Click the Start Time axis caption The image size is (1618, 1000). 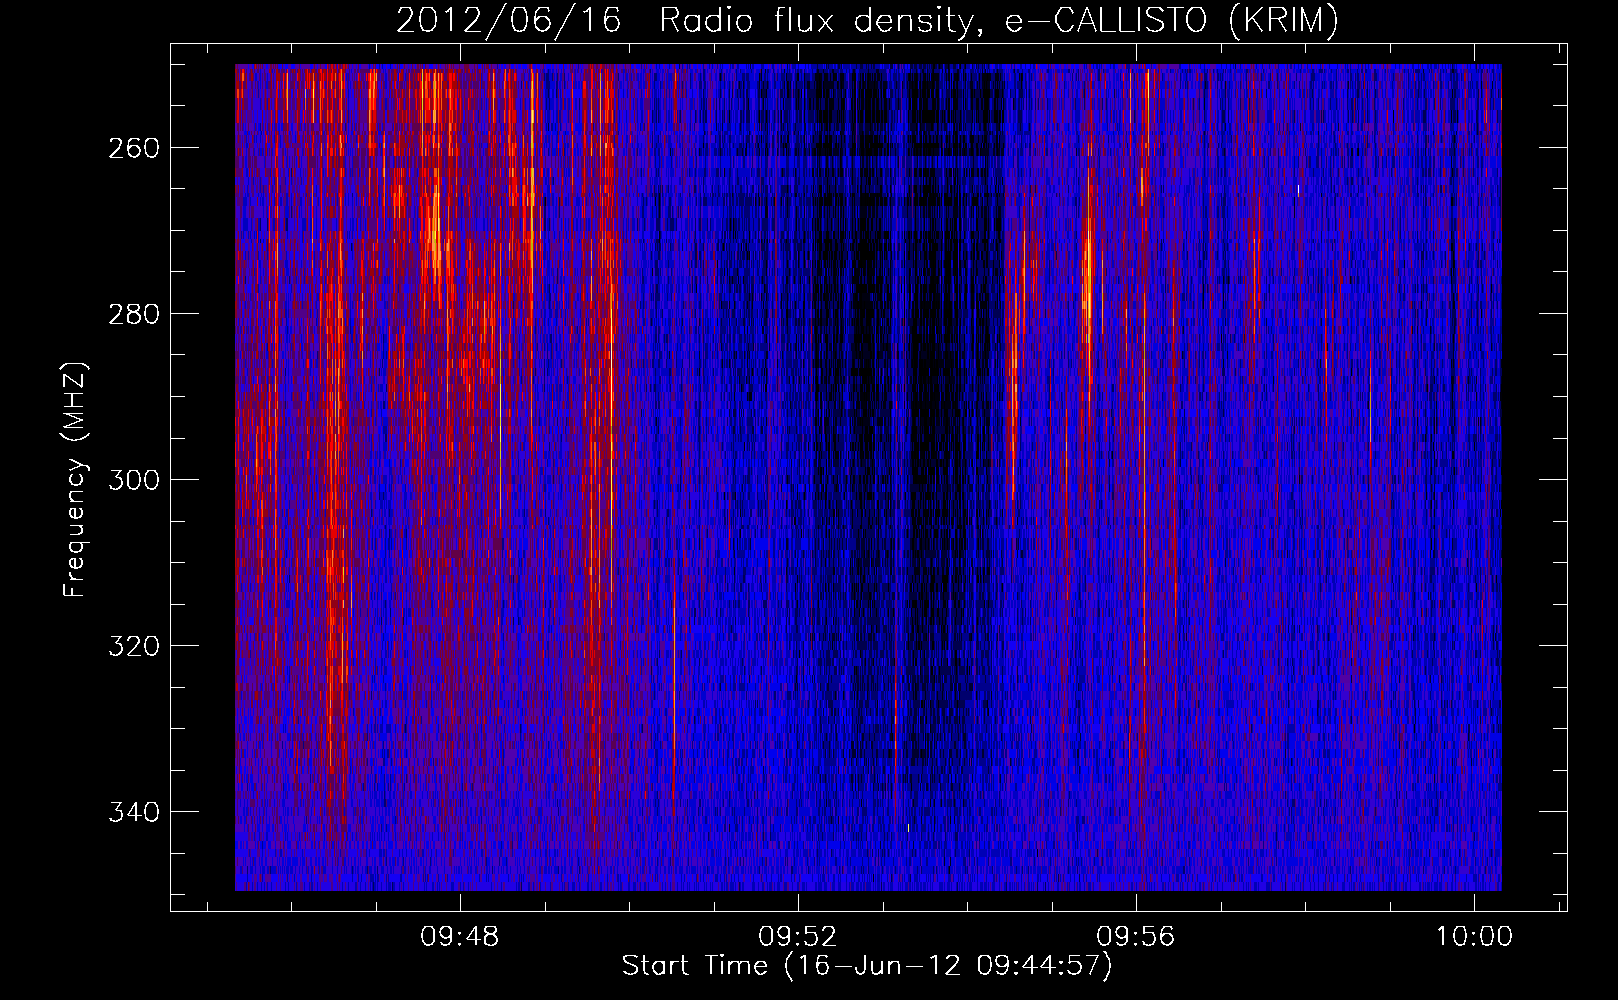click(867, 966)
